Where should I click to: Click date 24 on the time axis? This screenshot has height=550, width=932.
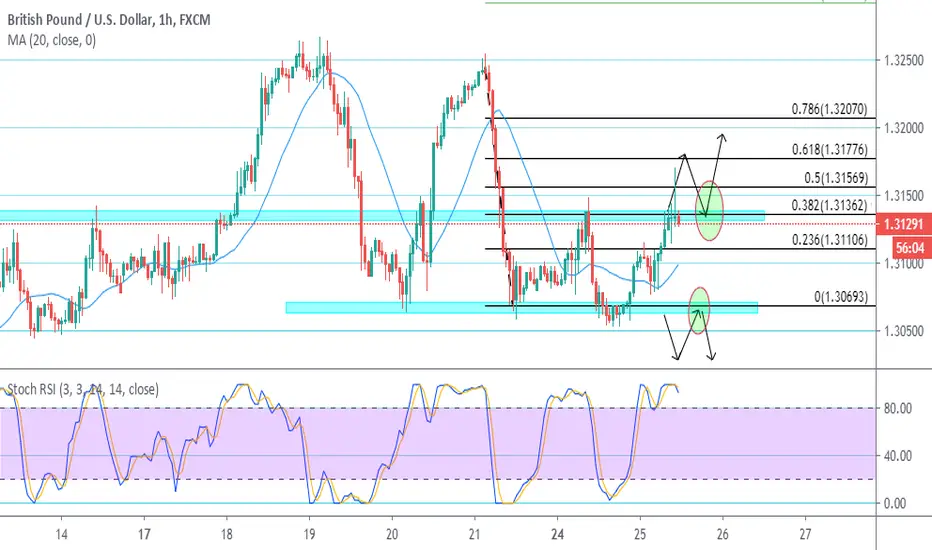pos(557,534)
